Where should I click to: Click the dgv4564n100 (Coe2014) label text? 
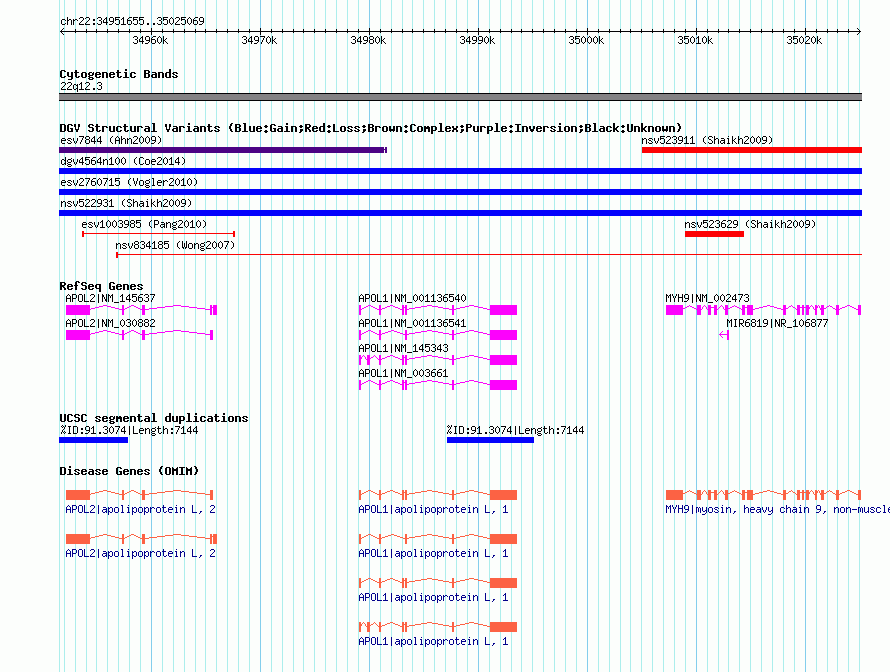[123, 161]
